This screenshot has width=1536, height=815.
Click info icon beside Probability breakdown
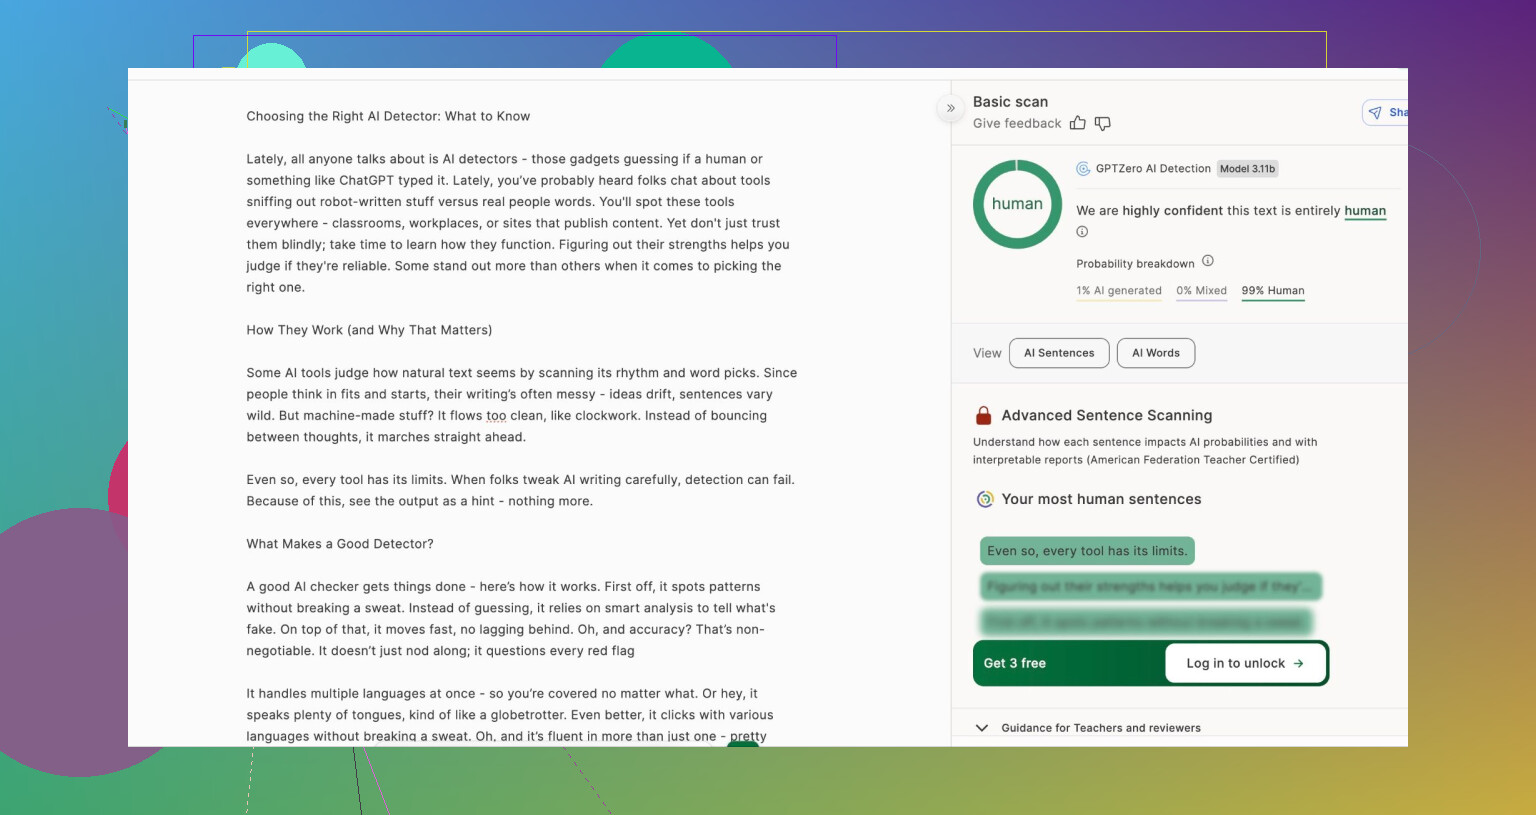[x=1208, y=261]
